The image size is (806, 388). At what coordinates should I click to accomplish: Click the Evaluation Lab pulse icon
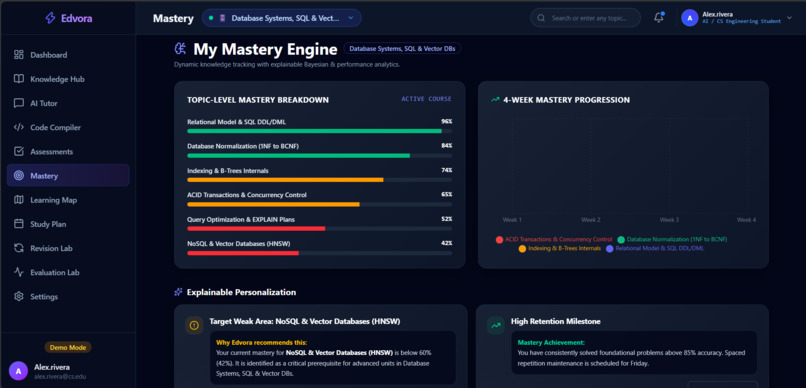click(19, 272)
